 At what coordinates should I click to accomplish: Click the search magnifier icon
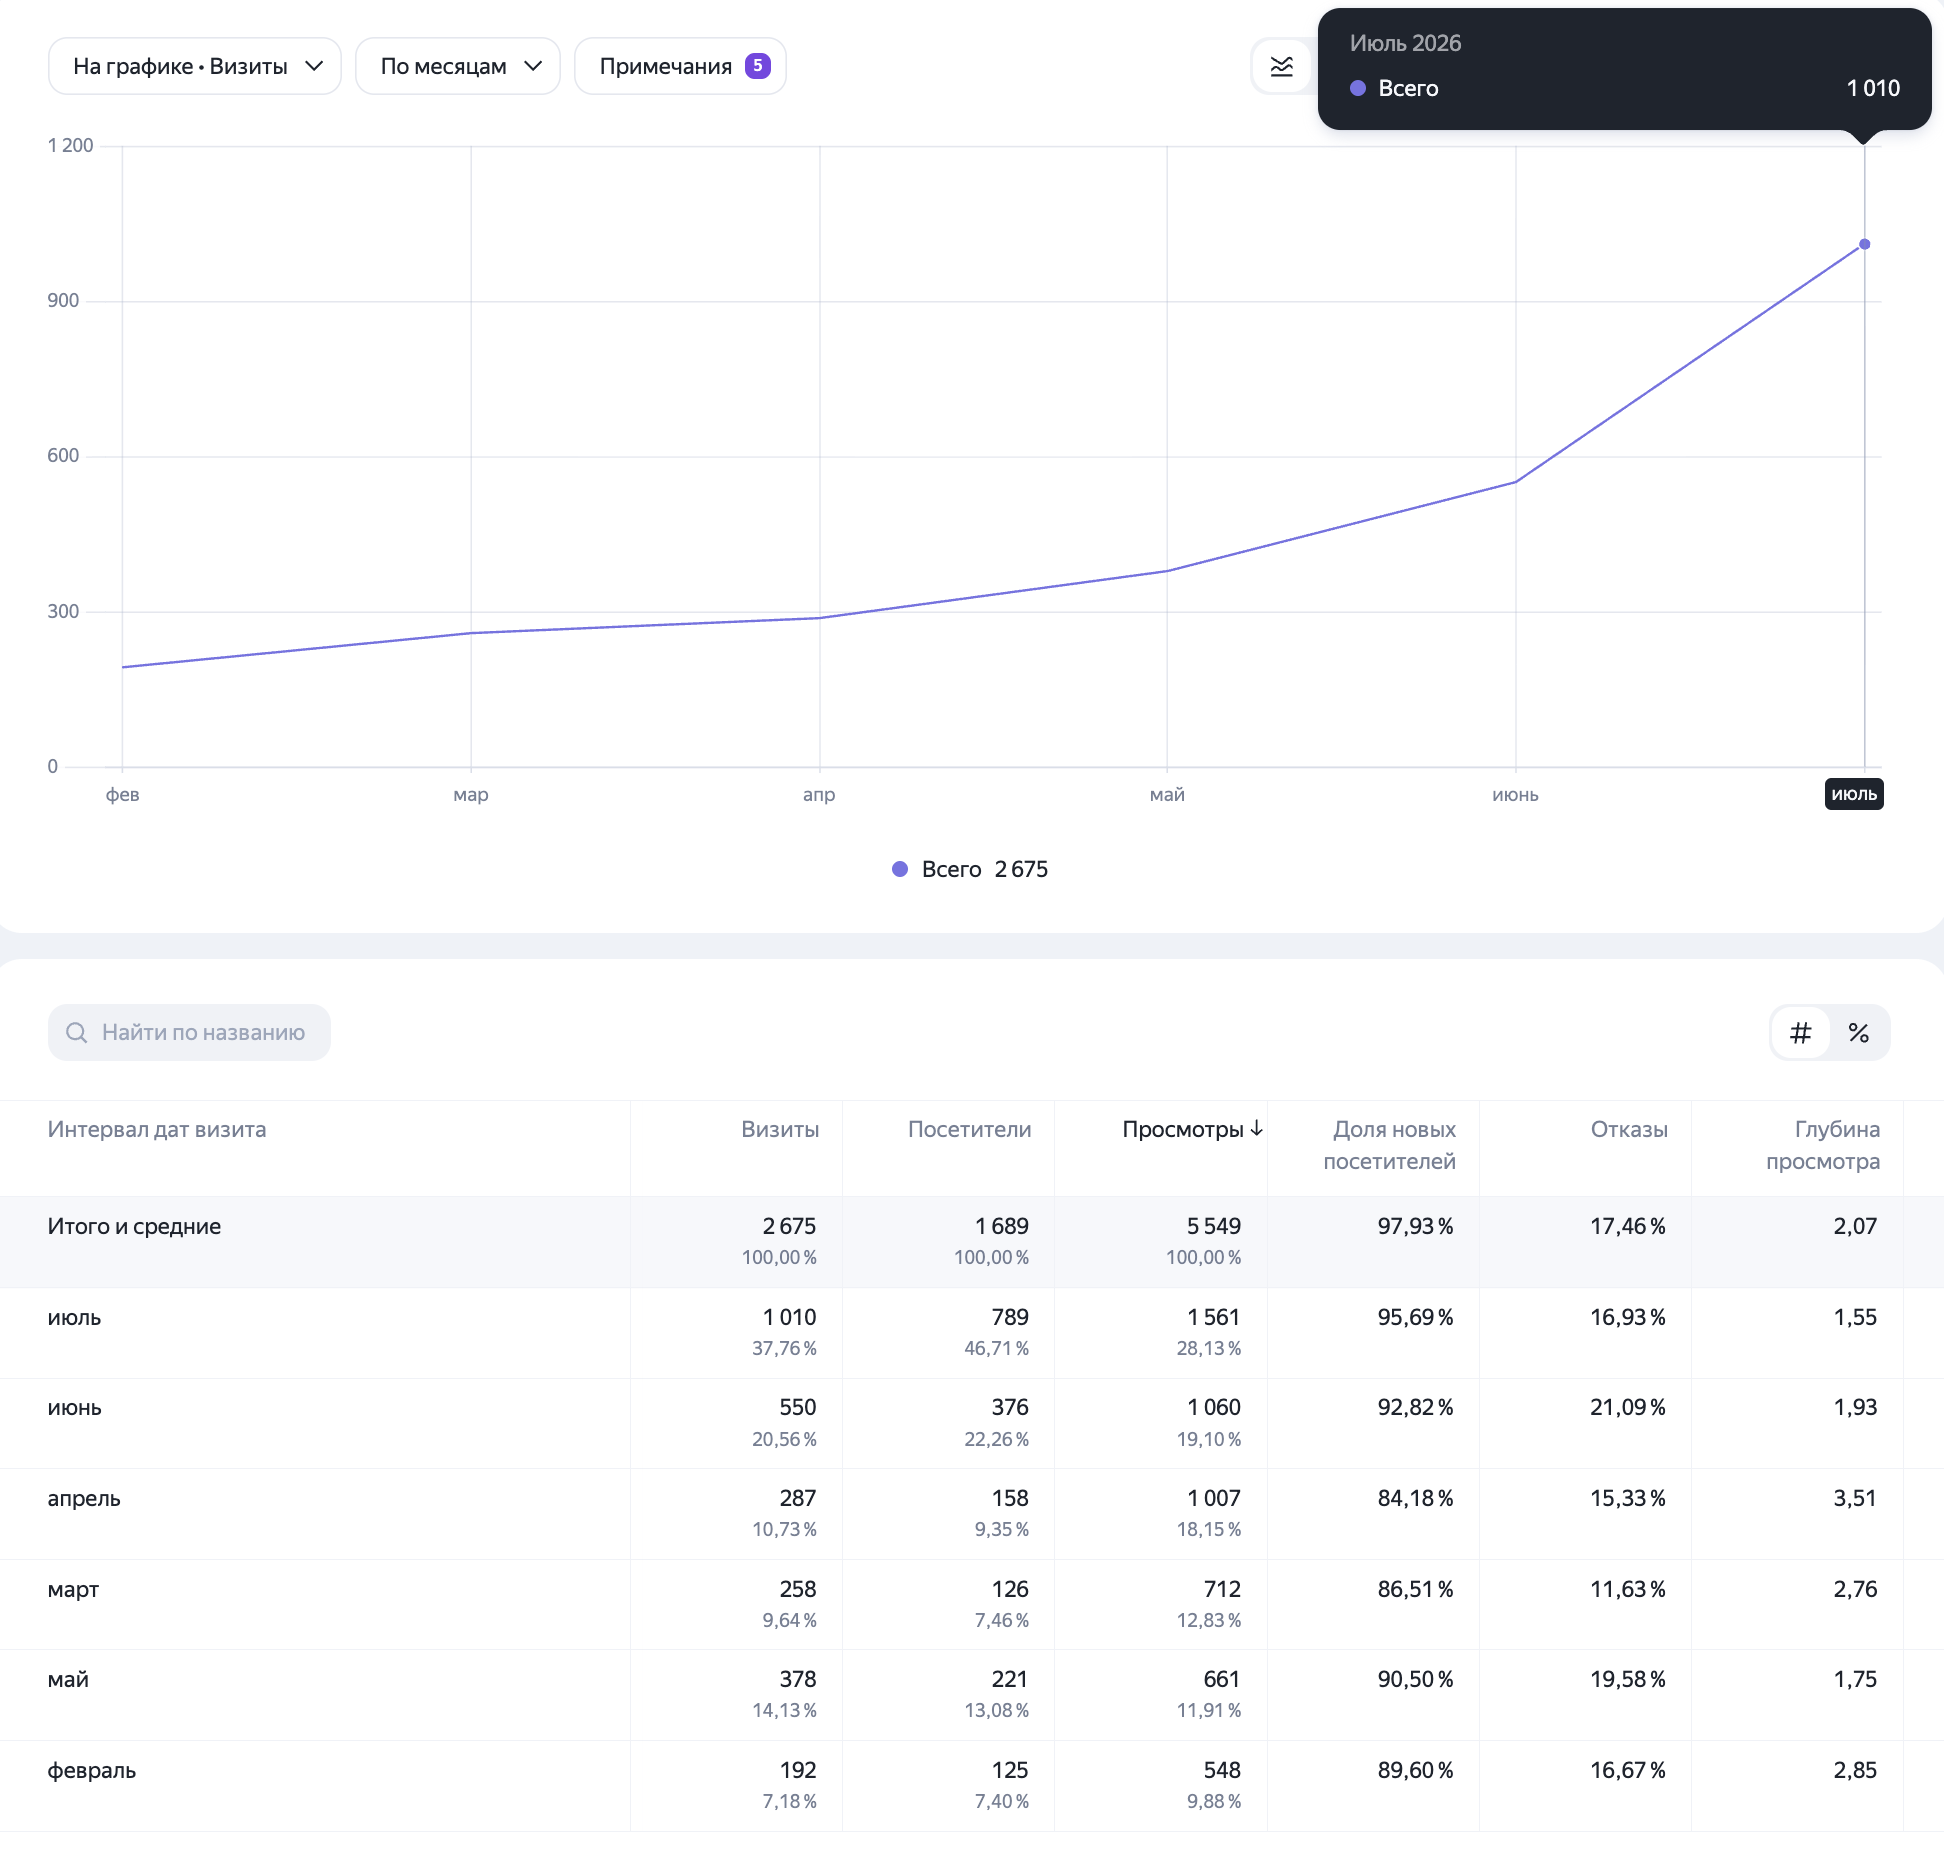pyautogui.click(x=76, y=1032)
